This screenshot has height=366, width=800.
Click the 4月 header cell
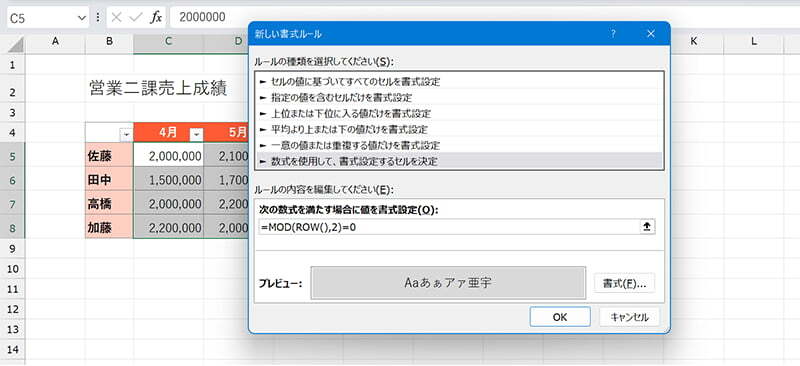(168, 133)
